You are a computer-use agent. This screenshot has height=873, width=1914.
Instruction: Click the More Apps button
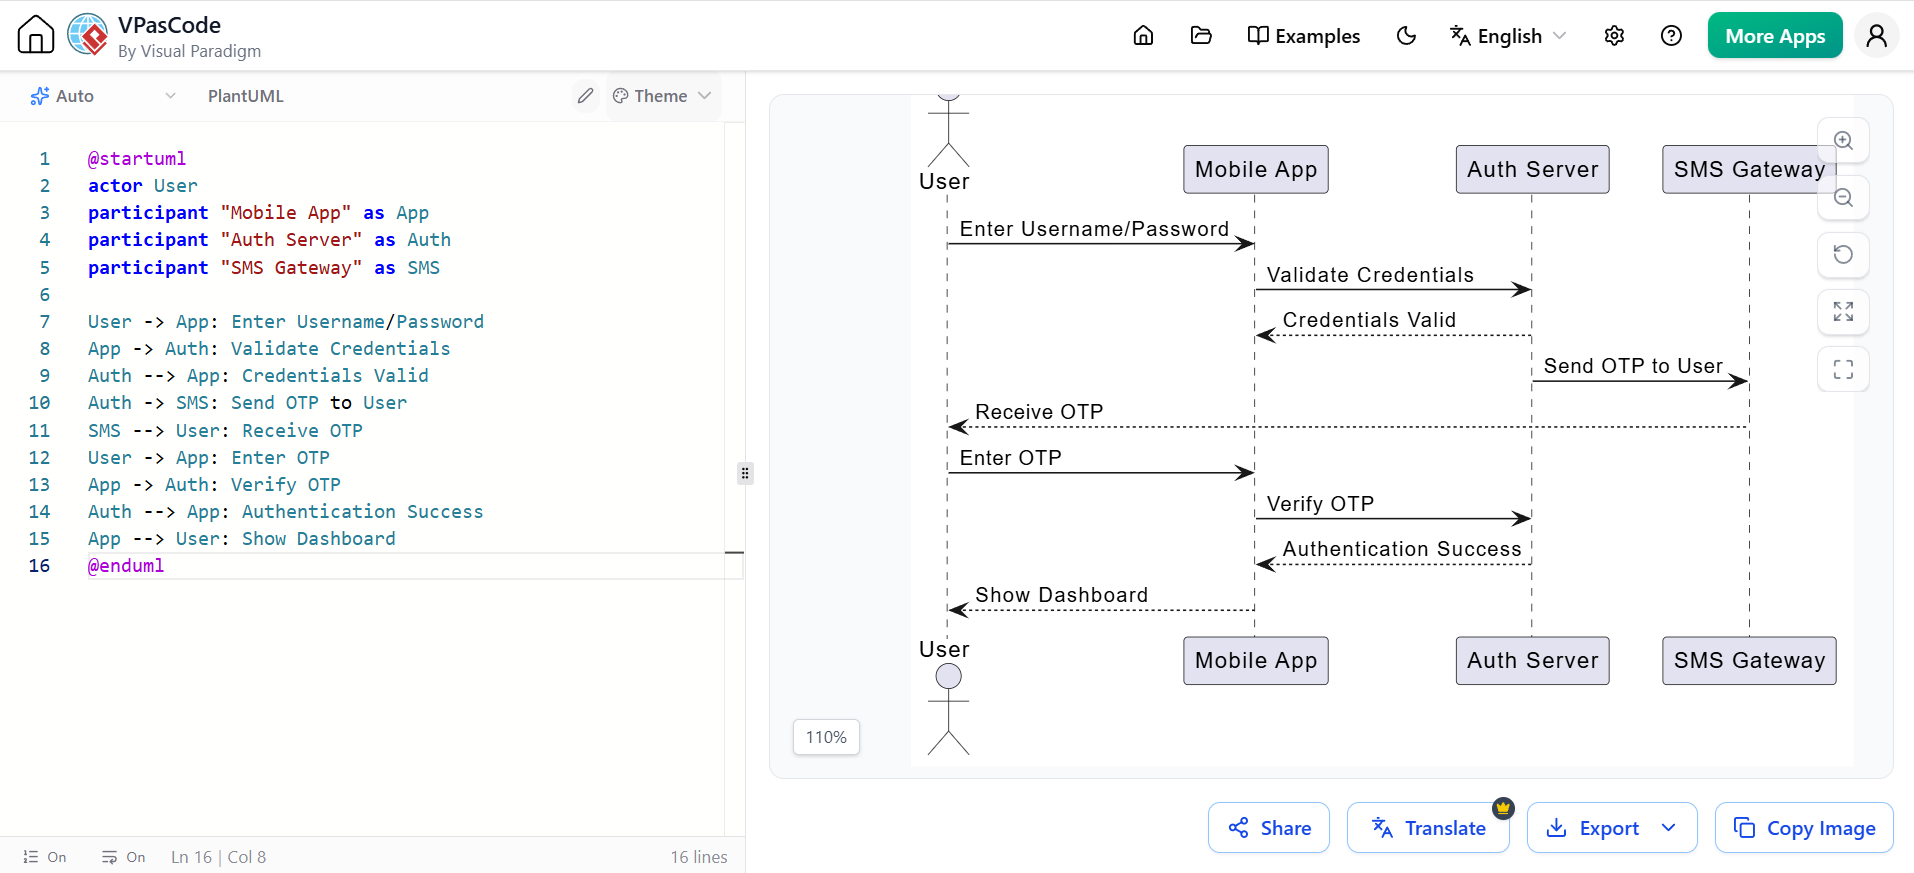1775,36
